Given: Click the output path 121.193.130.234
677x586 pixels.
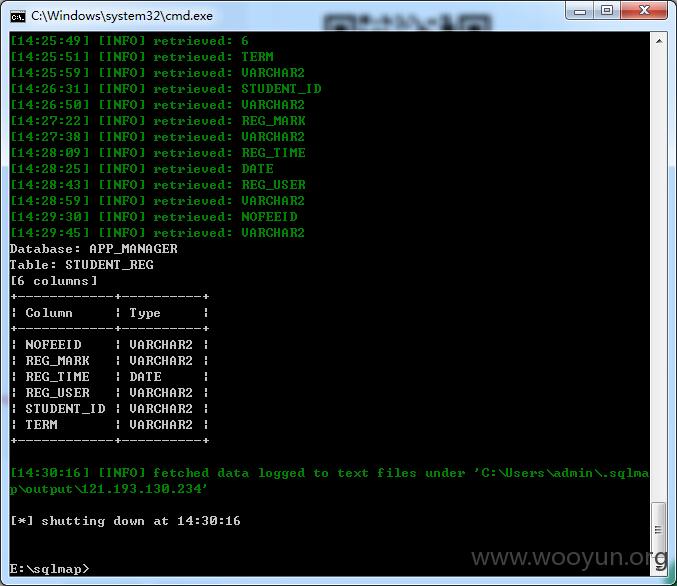Looking at the screenshot, I should point(142,489).
